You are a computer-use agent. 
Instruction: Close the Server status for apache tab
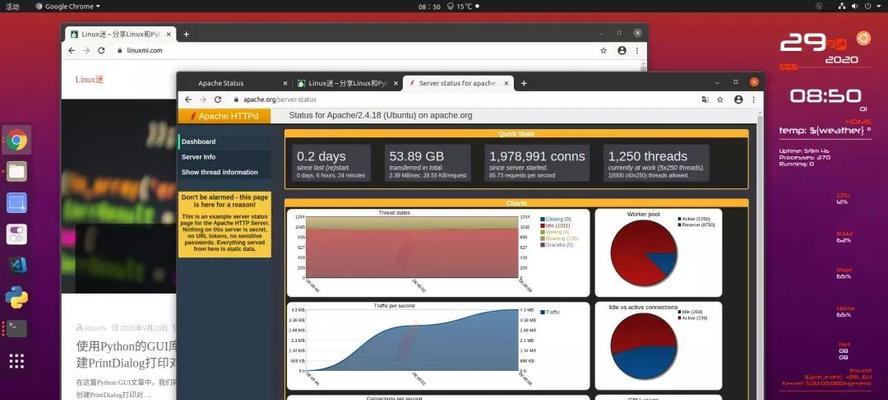(x=506, y=83)
